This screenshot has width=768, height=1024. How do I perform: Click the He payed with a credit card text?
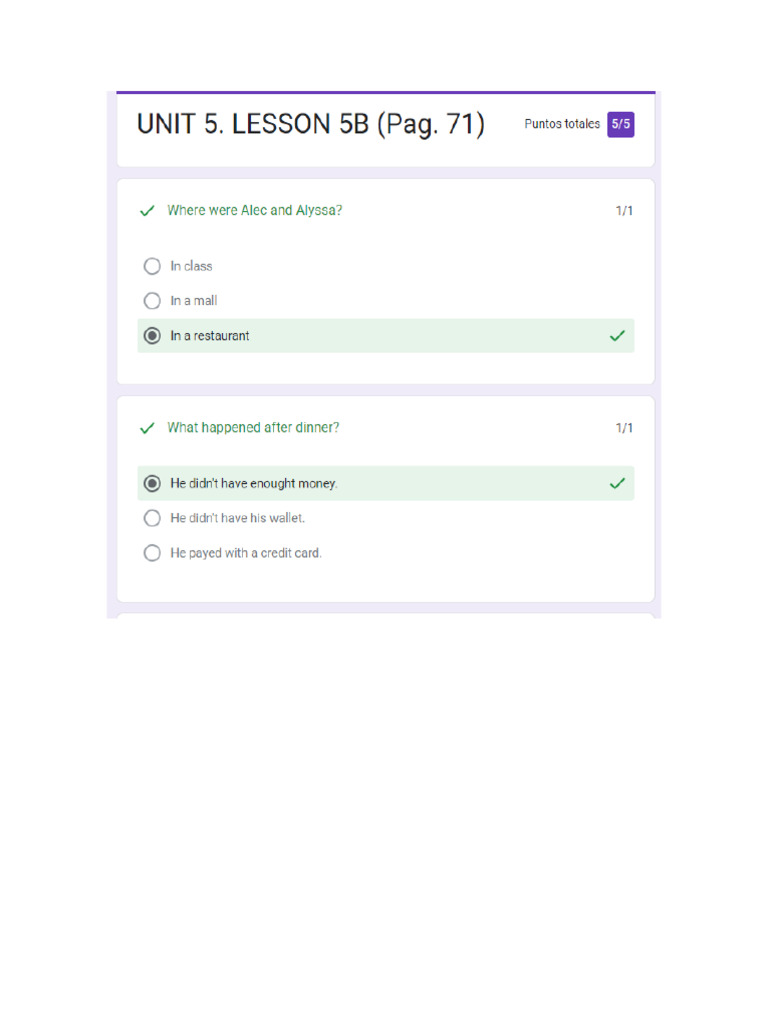click(x=246, y=553)
